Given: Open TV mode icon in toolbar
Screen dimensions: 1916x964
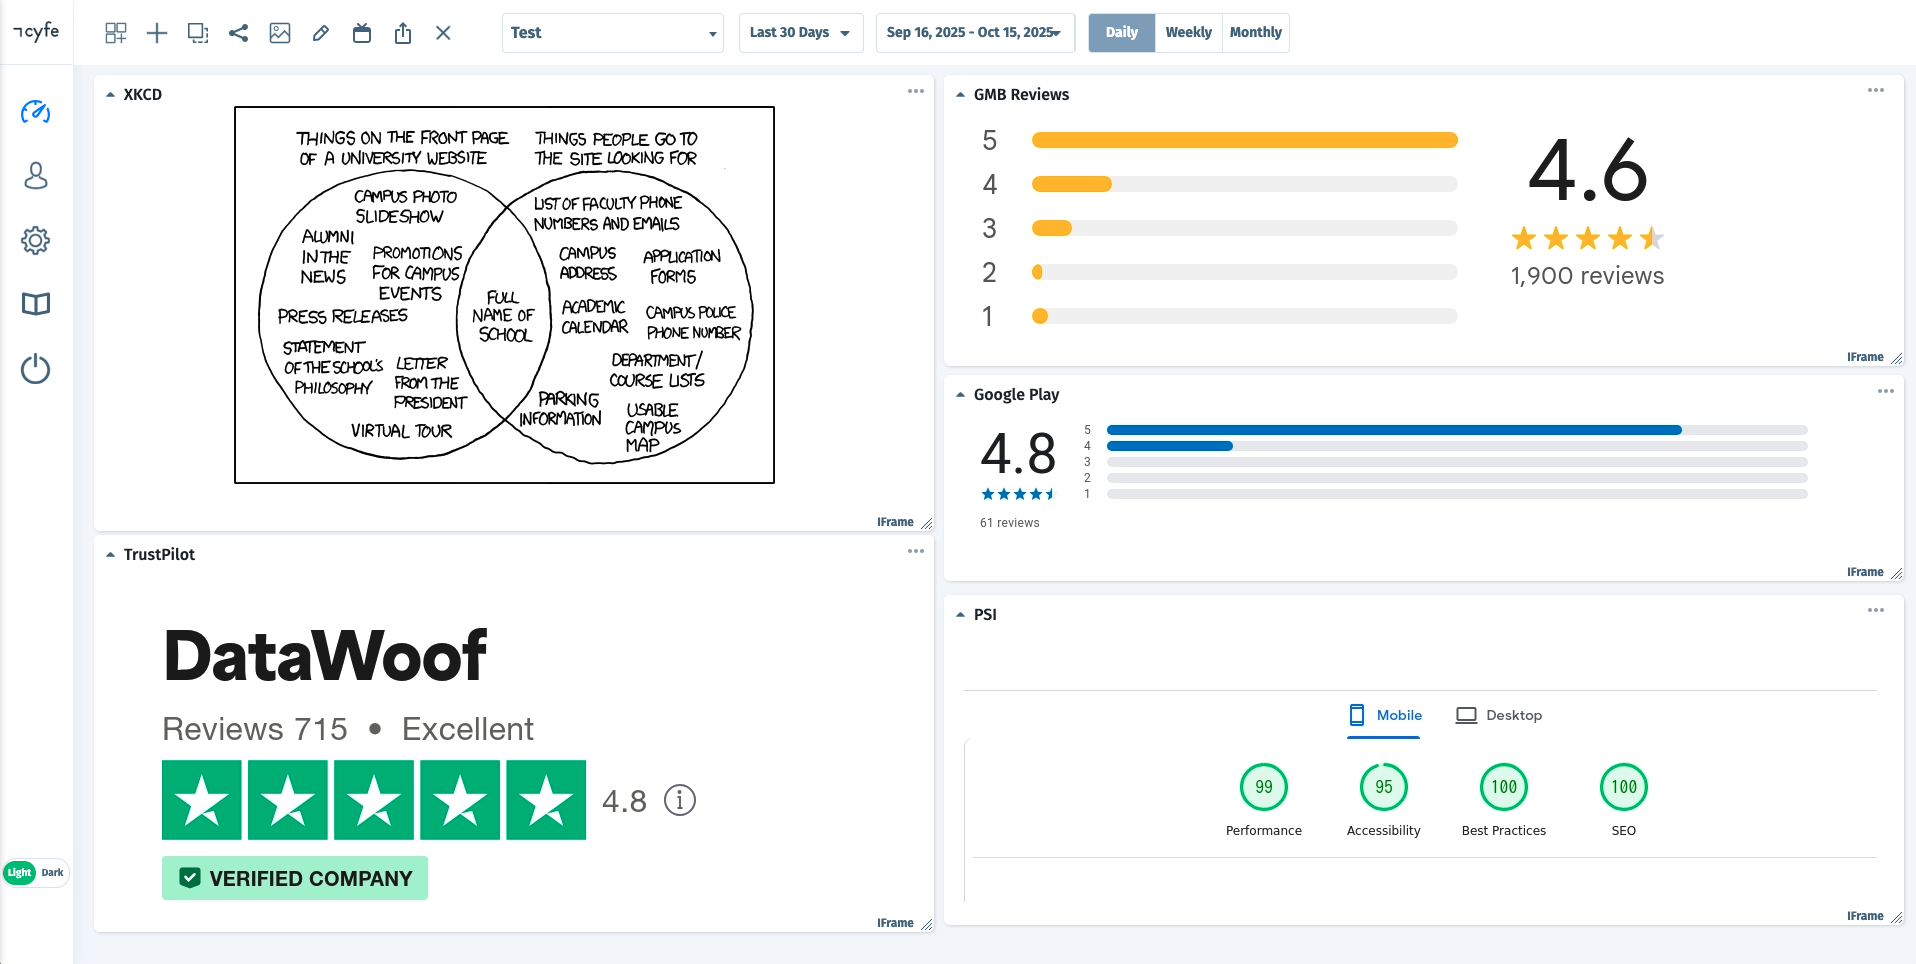Looking at the screenshot, I should [362, 33].
